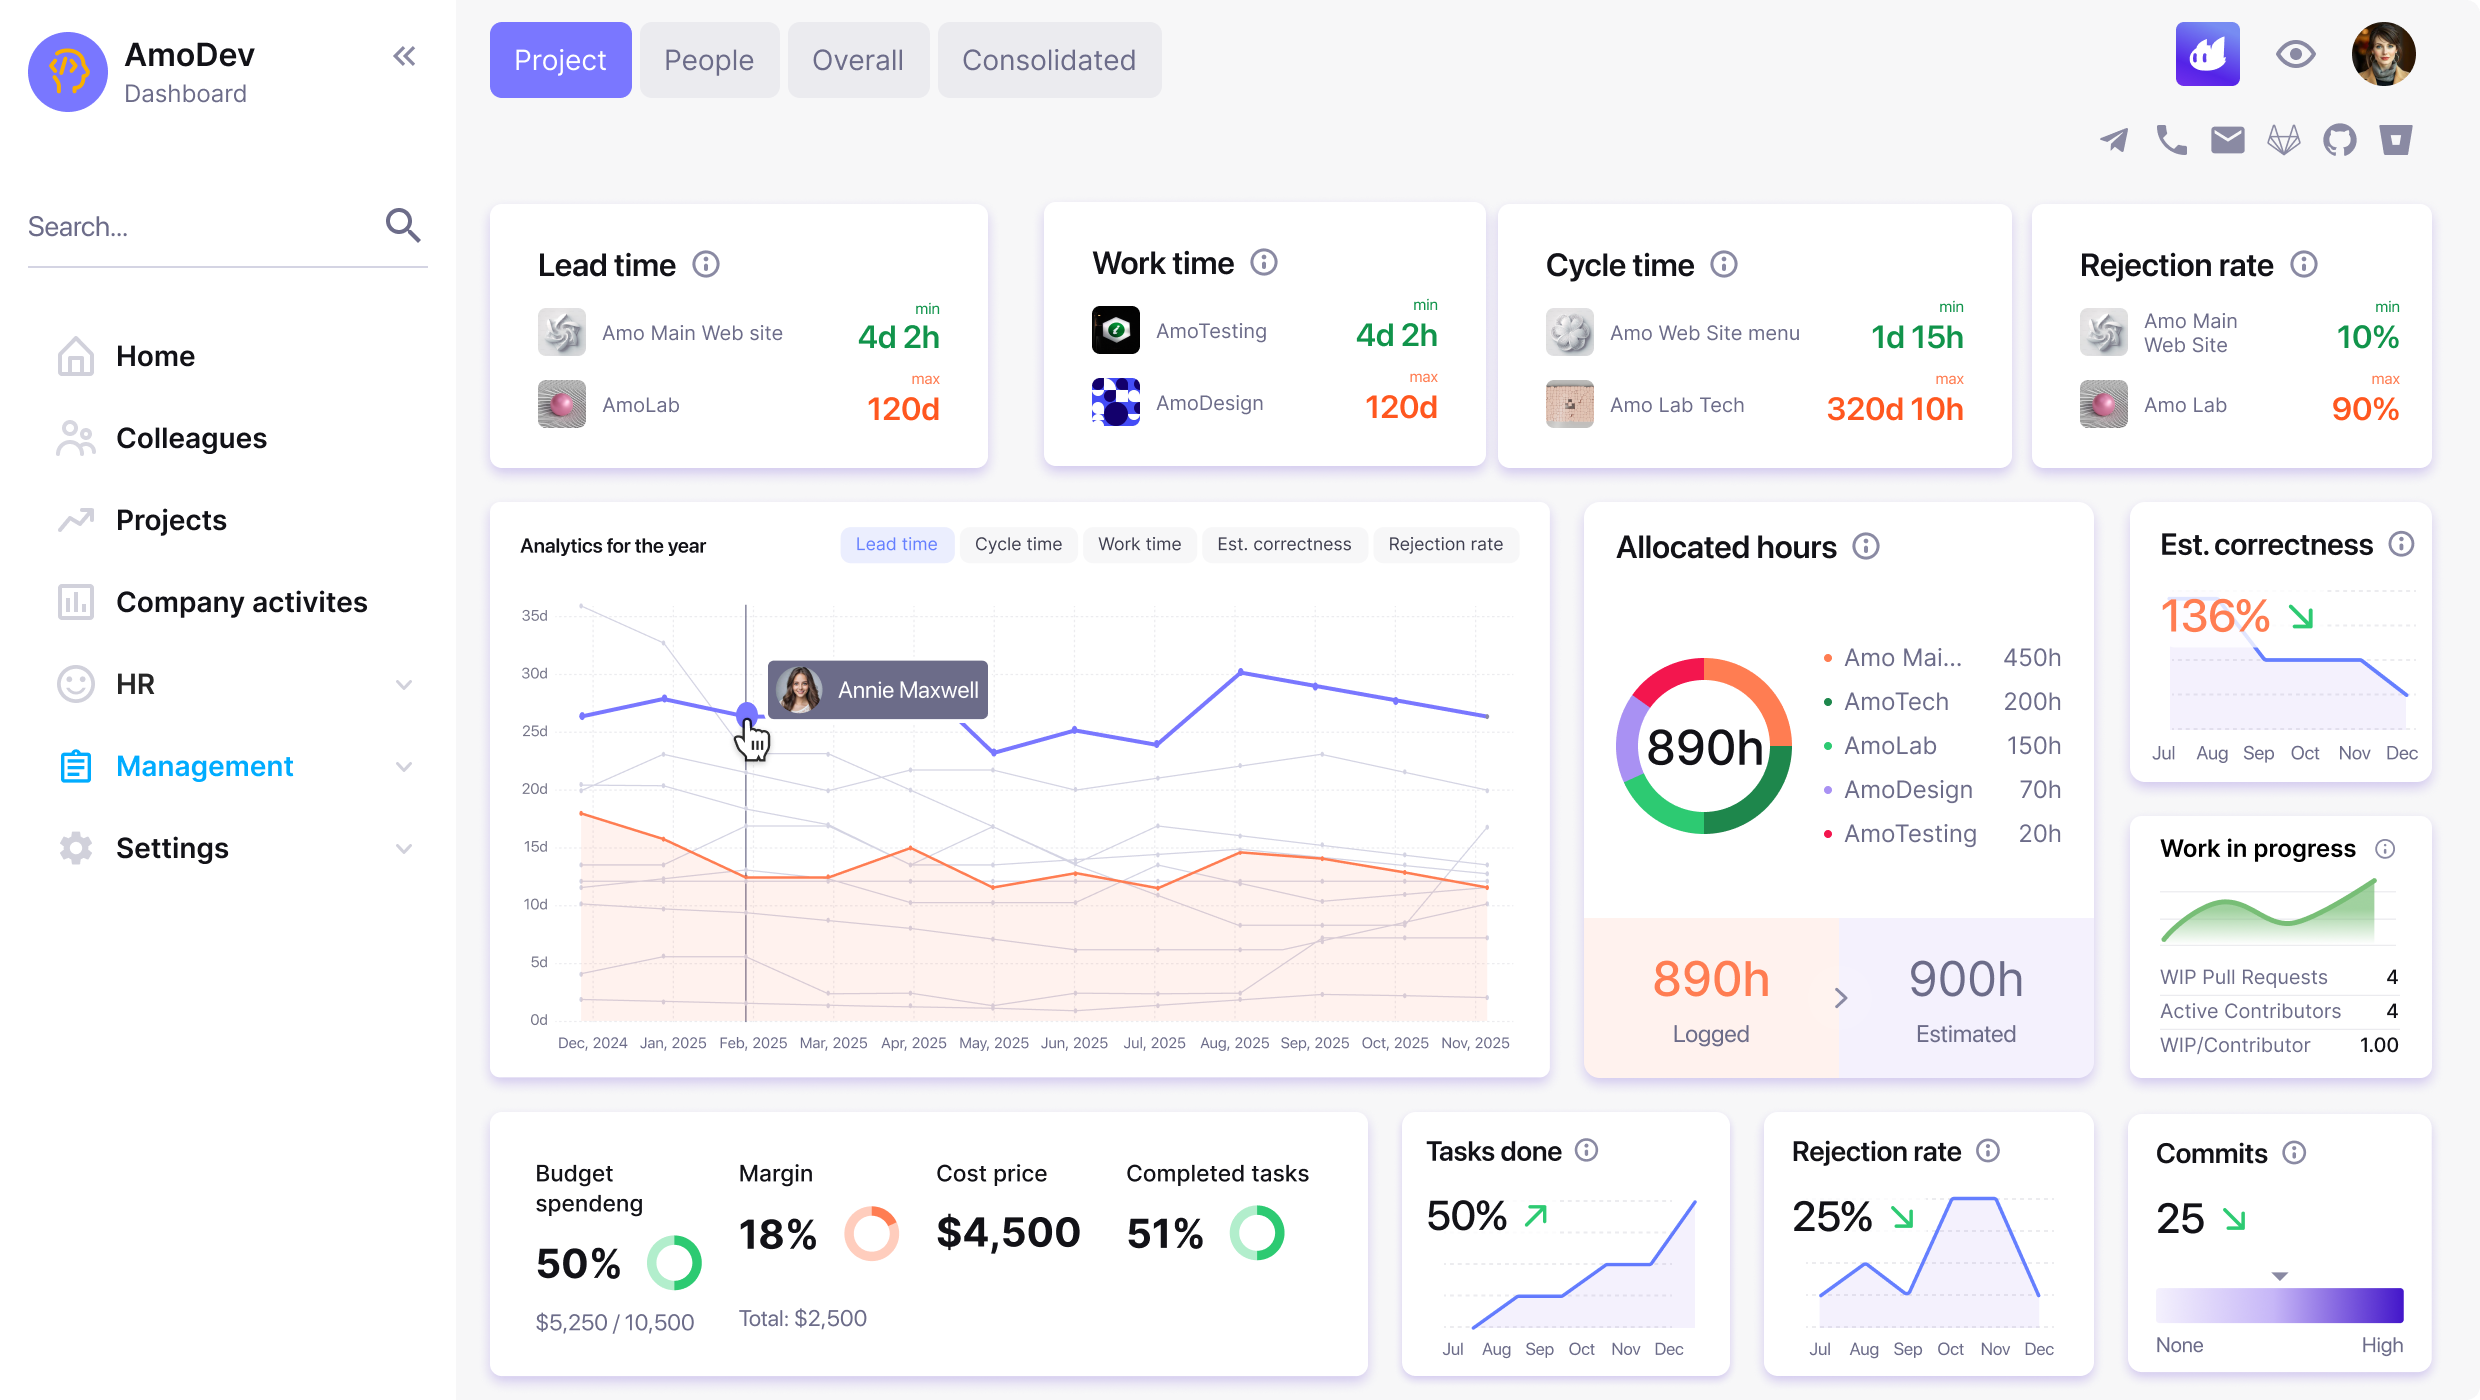Click the phone call icon
The width and height of the screenshot is (2480, 1400).
pyautogui.click(x=2171, y=140)
